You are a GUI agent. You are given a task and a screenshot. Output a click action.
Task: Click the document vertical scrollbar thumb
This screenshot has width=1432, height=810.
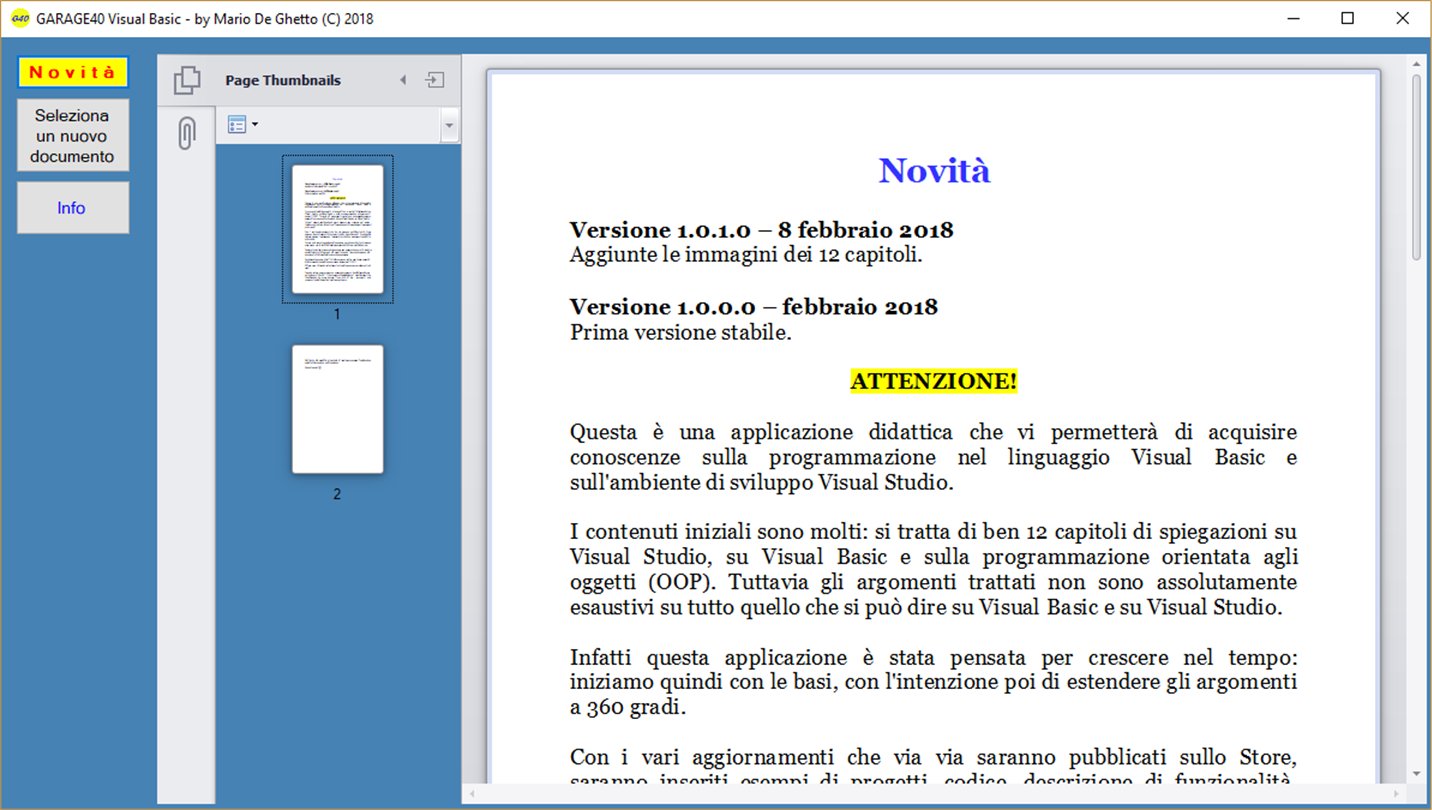[x=1416, y=167]
